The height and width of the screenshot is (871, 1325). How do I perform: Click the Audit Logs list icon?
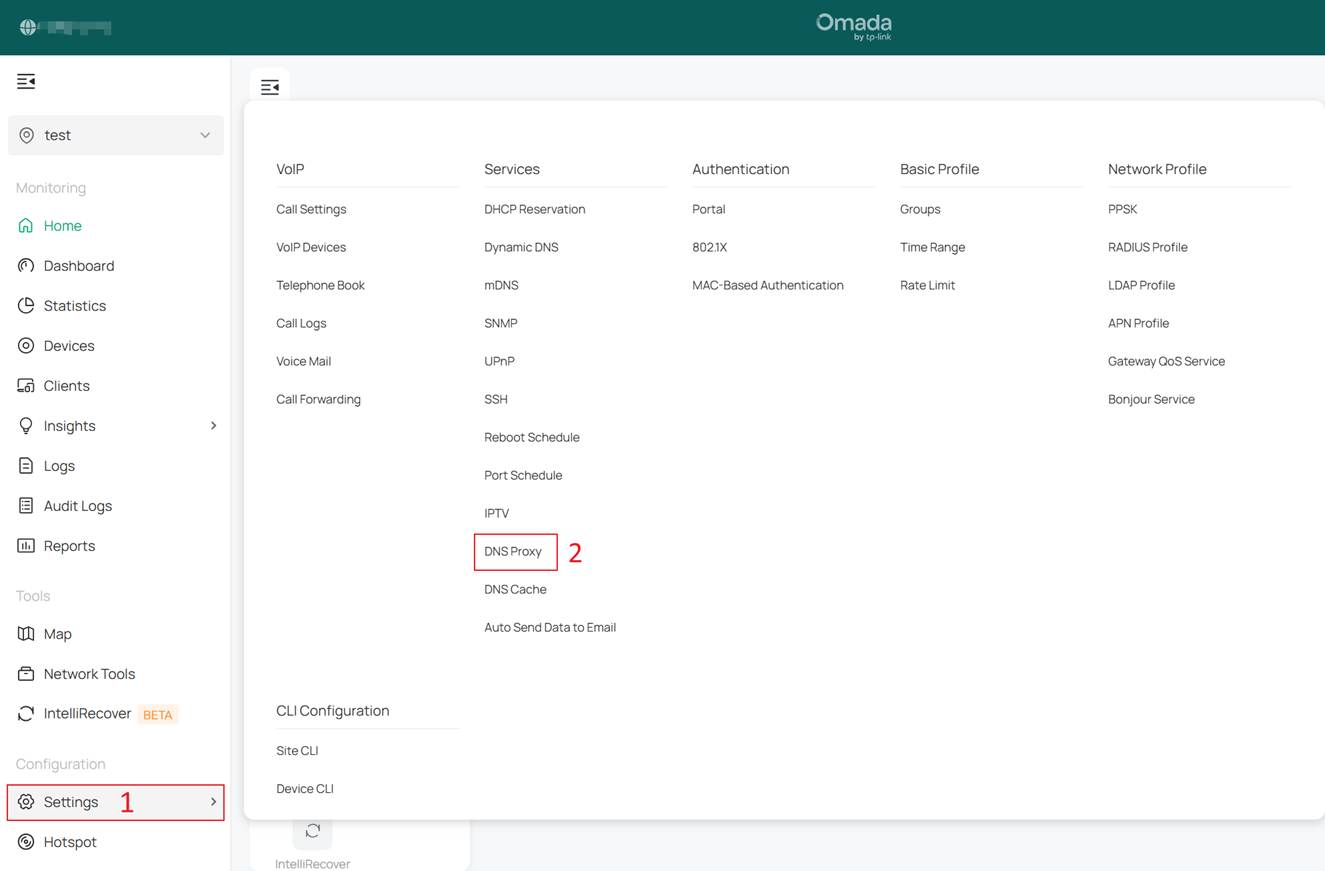tap(26, 506)
